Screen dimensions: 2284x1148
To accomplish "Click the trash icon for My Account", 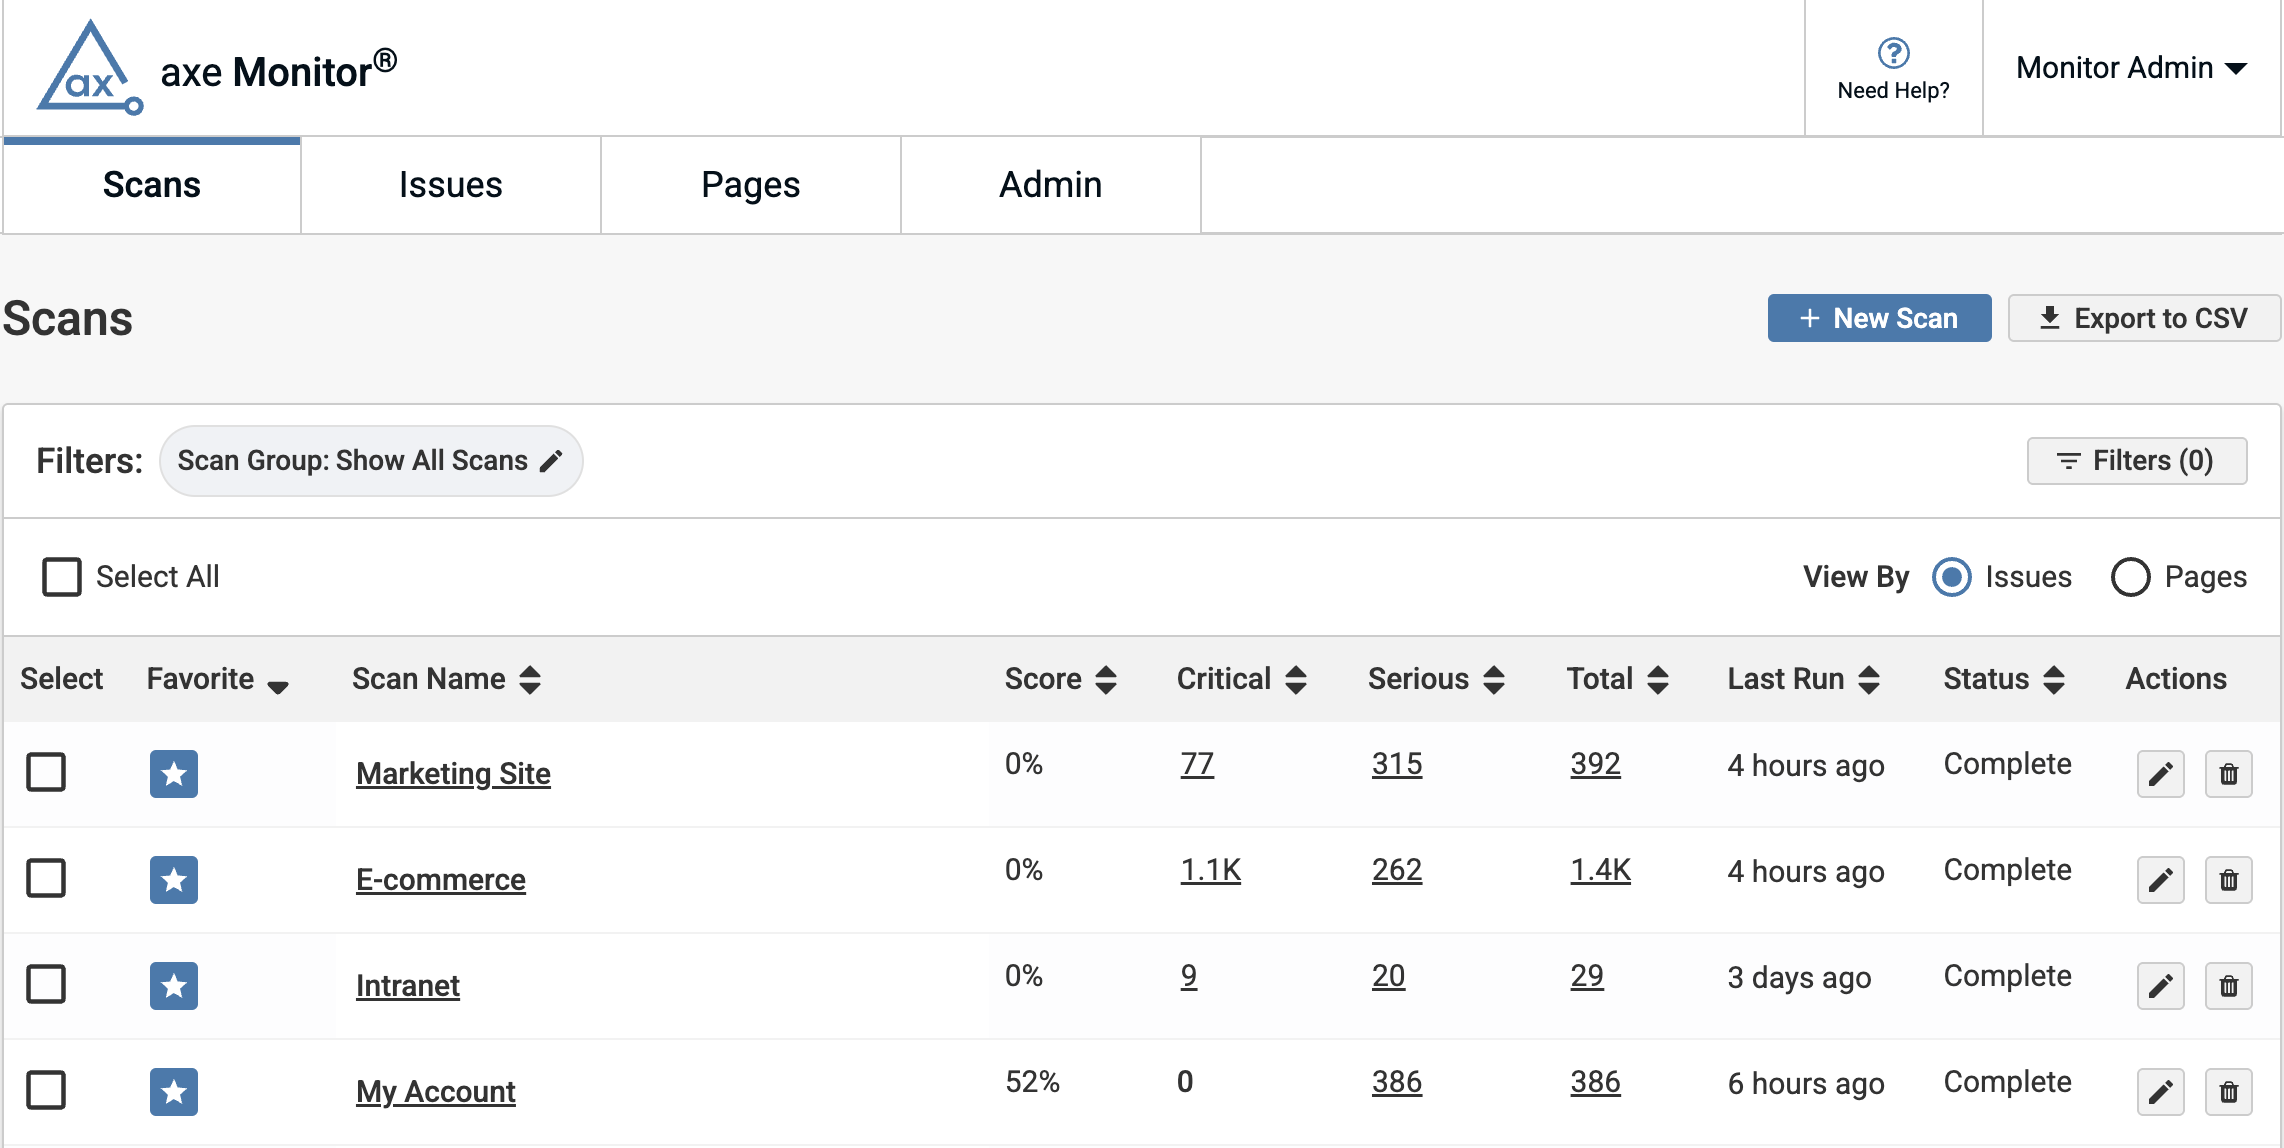I will coord(2228,1092).
